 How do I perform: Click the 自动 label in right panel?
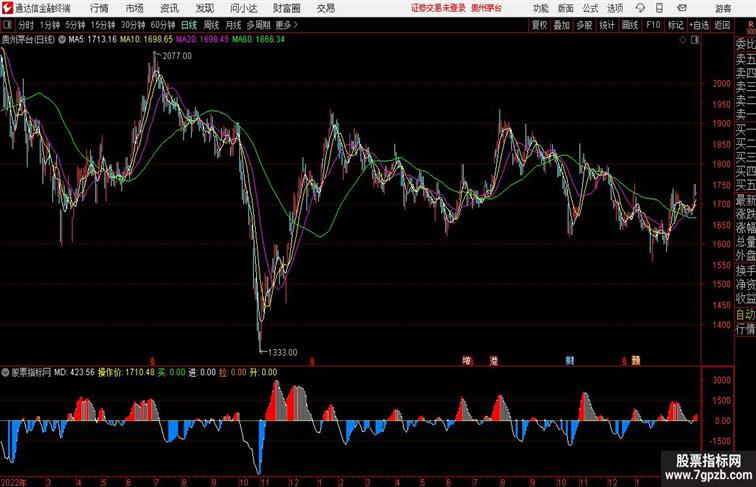[745, 315]
